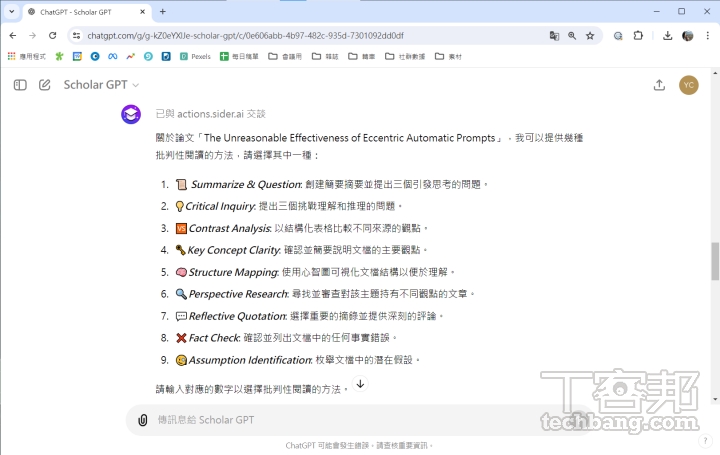Select the Critical Inquiry option text
This screenshot has width=720, height=455.
tap(220, 206)
